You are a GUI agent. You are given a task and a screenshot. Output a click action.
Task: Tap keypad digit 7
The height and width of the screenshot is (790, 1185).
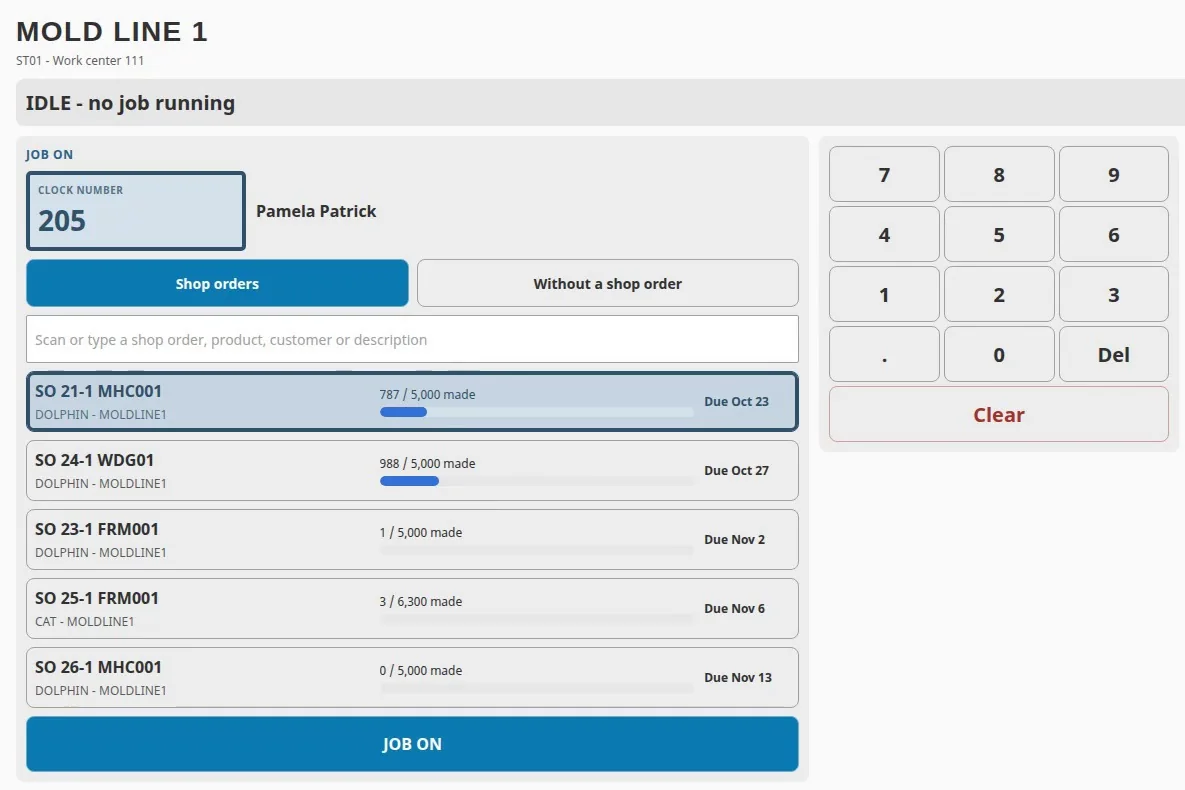point(884,175)
